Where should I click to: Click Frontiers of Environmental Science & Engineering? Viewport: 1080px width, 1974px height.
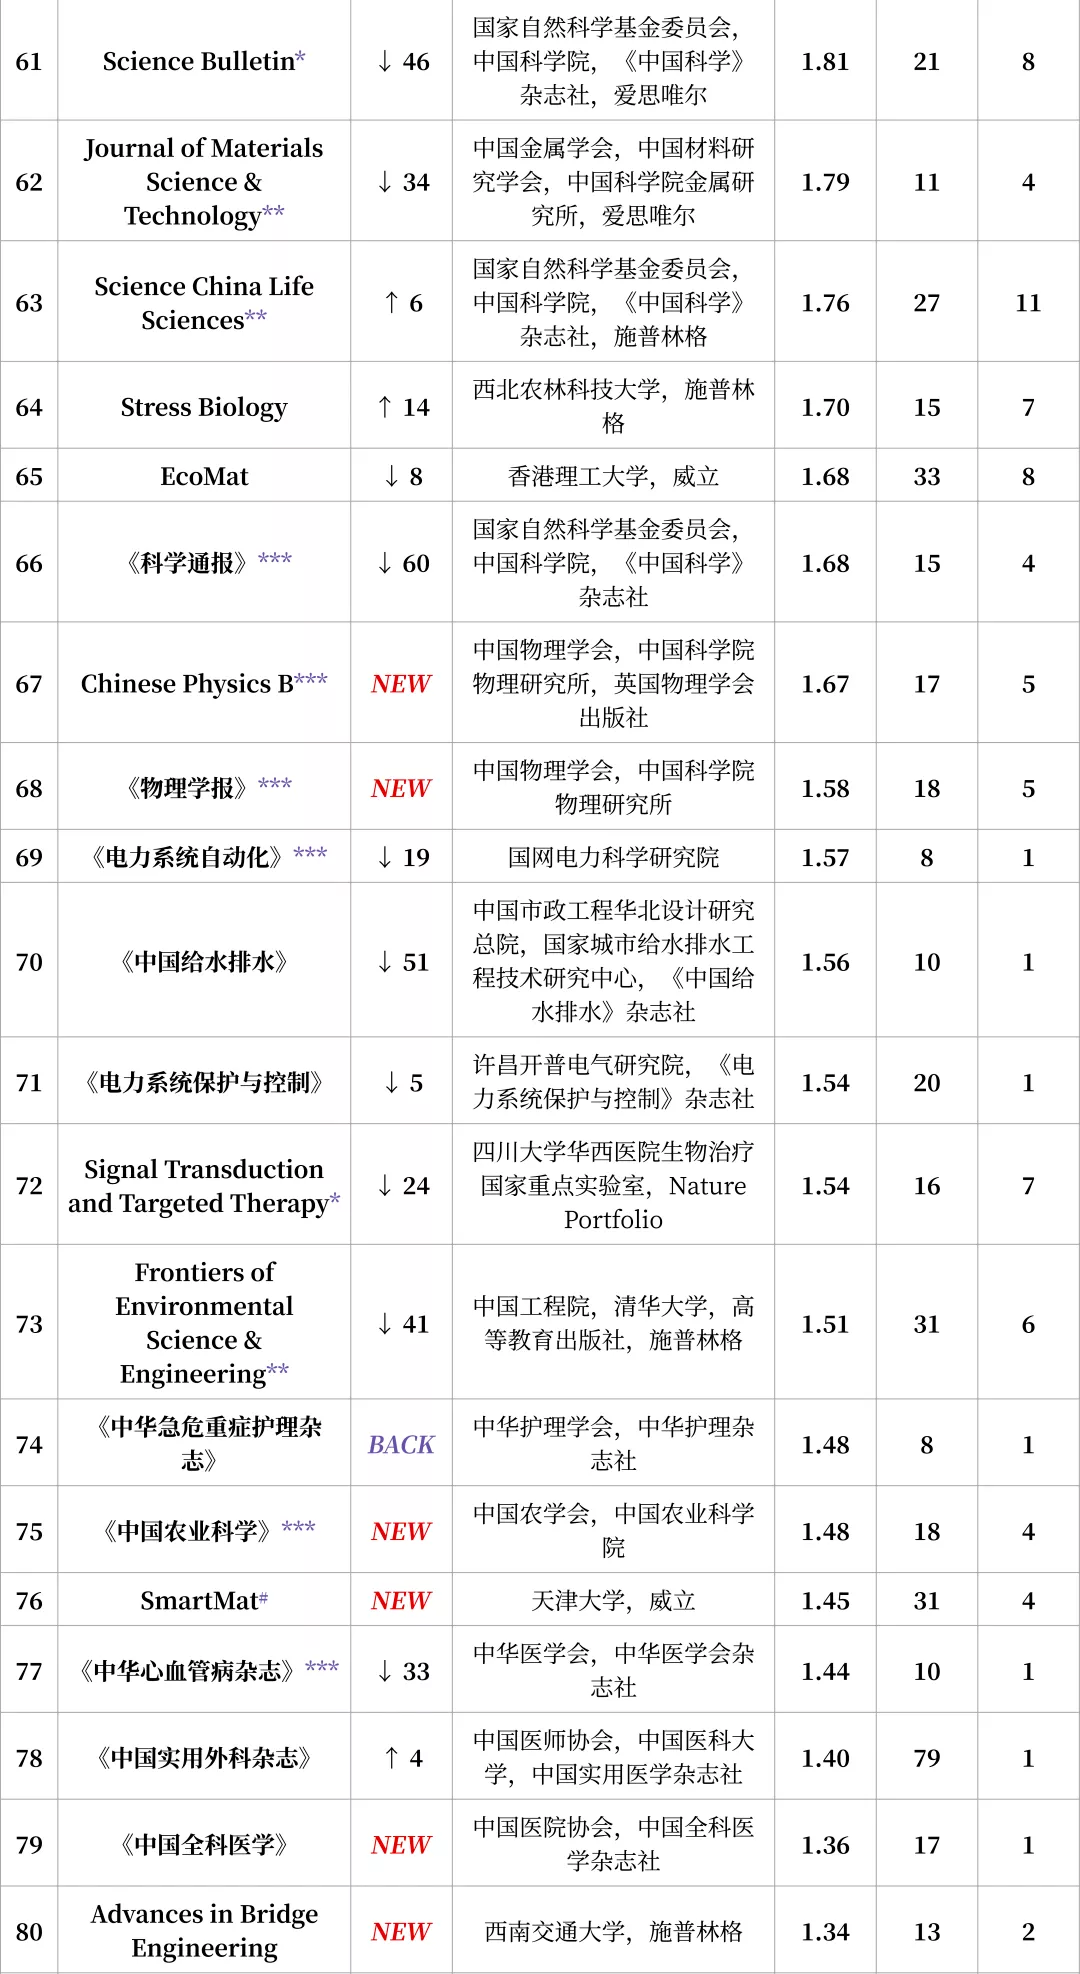pyautogui.click(x=203, y=1323)
